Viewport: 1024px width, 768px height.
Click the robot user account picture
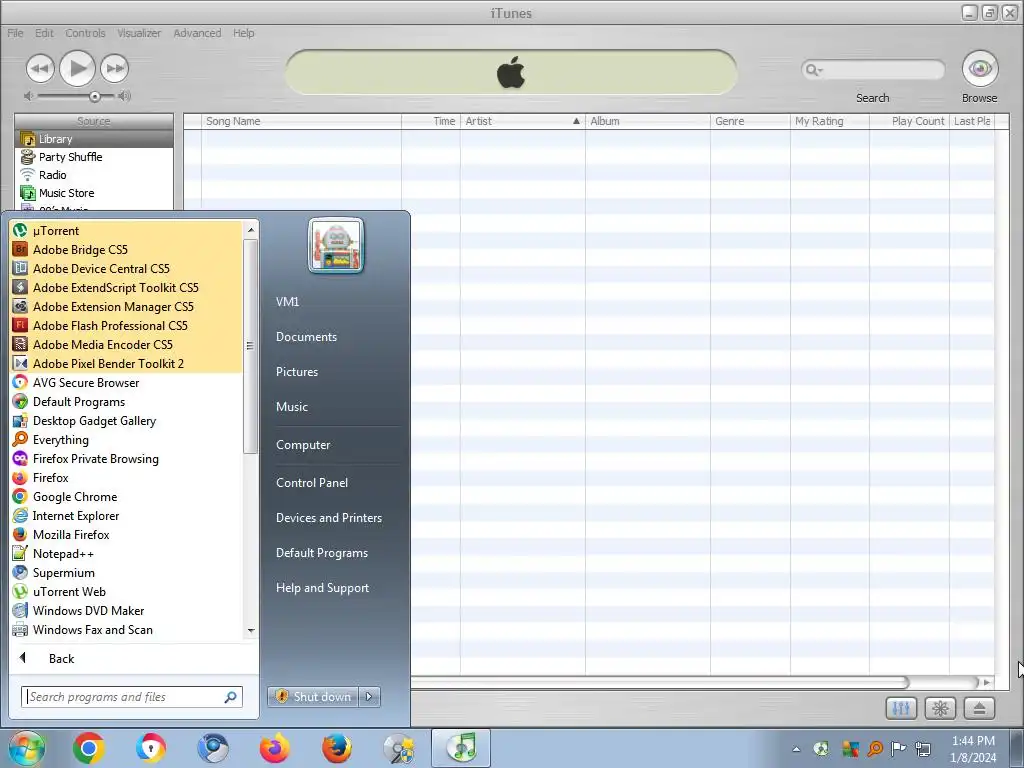coord(336,246)
